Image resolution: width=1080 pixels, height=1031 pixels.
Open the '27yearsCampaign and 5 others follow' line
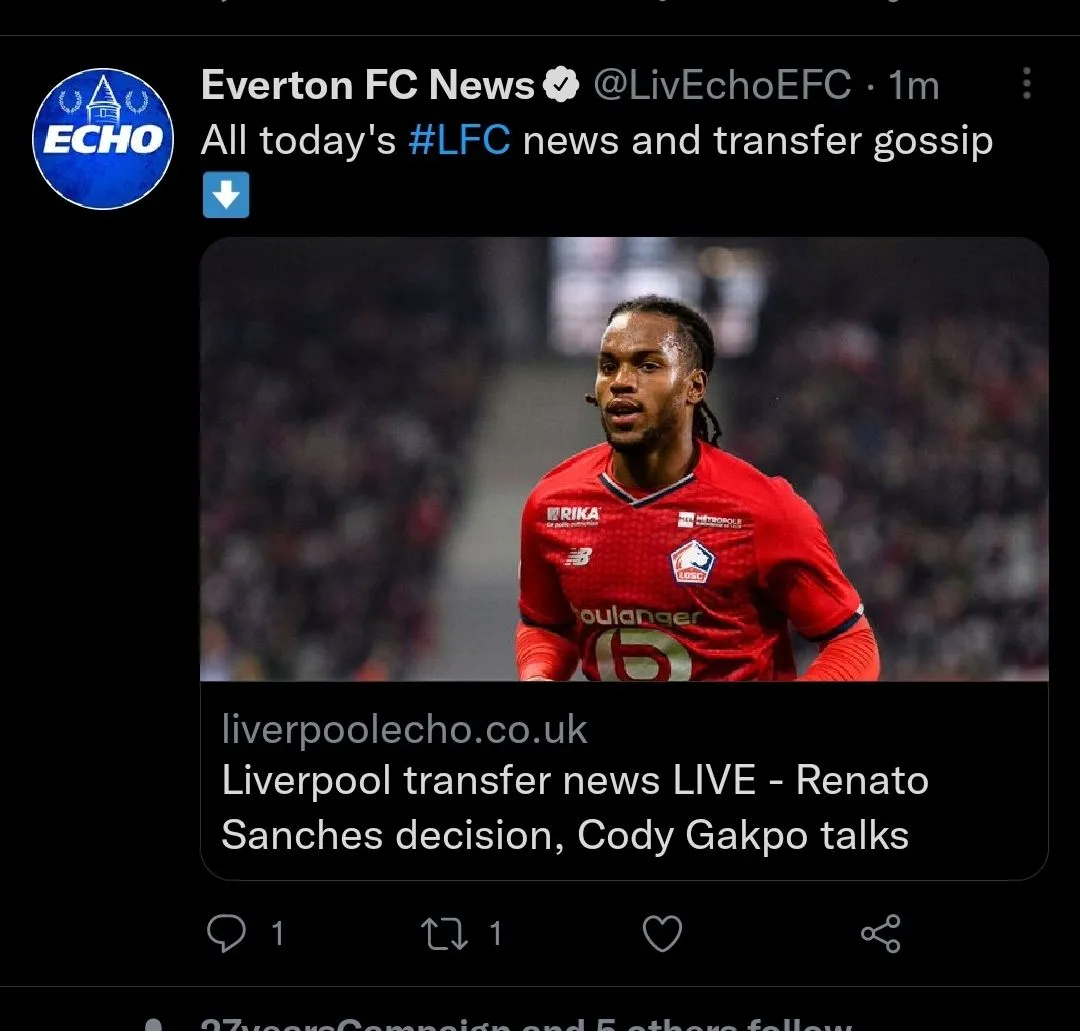click(x=524, y=1022)
